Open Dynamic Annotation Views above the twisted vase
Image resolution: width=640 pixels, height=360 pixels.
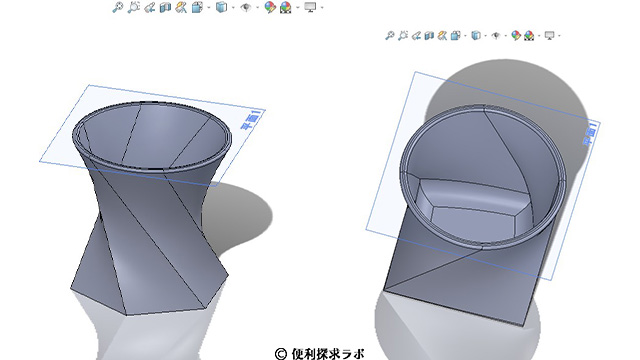(181, 7)
